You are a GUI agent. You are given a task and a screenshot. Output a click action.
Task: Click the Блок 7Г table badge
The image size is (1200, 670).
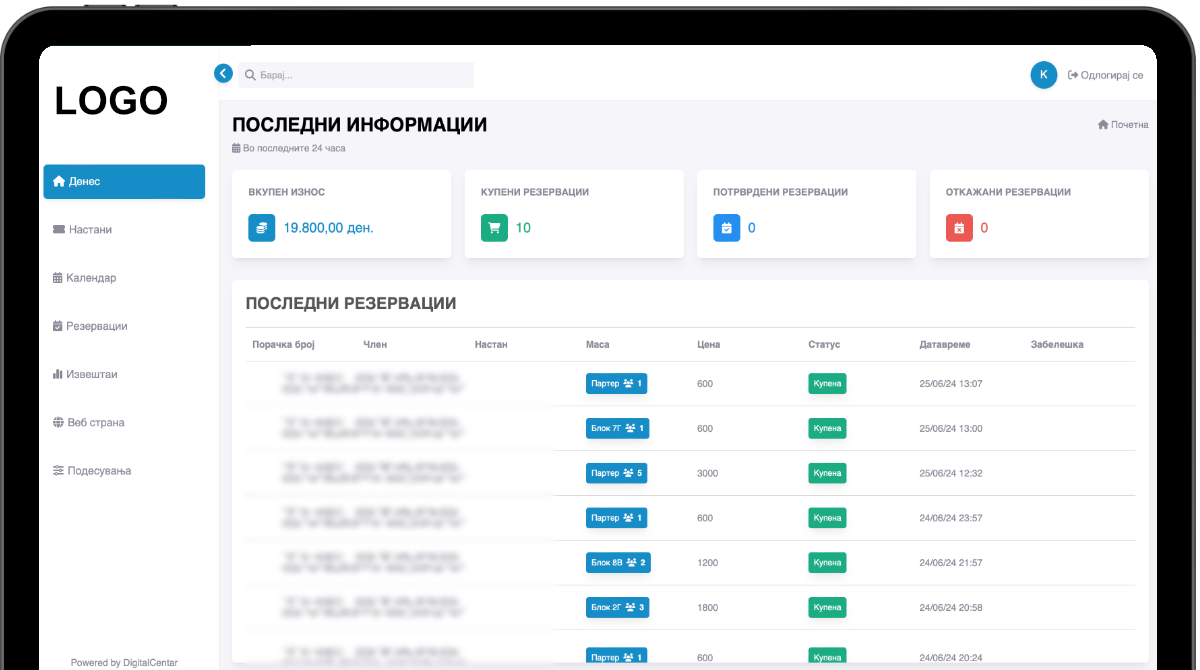click(618, 429)
